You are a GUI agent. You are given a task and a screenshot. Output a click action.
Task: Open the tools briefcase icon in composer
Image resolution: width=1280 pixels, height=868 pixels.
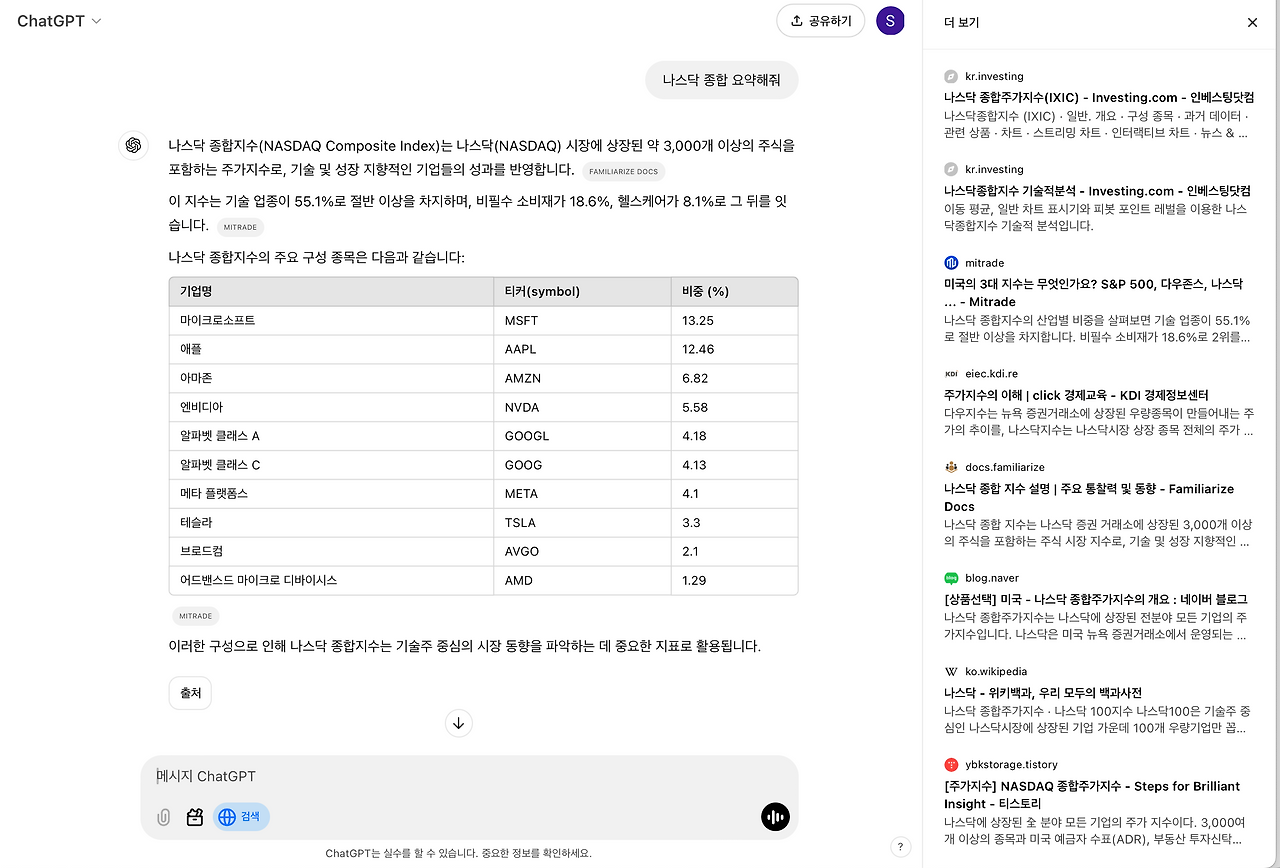tap(195, 817)
